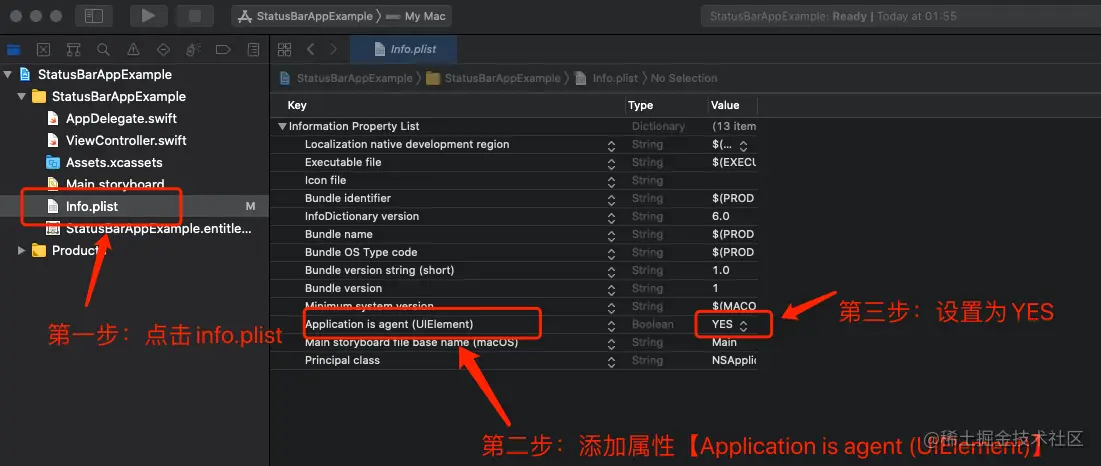Collapse the StatusBarAppExample project root

[8, 74]
